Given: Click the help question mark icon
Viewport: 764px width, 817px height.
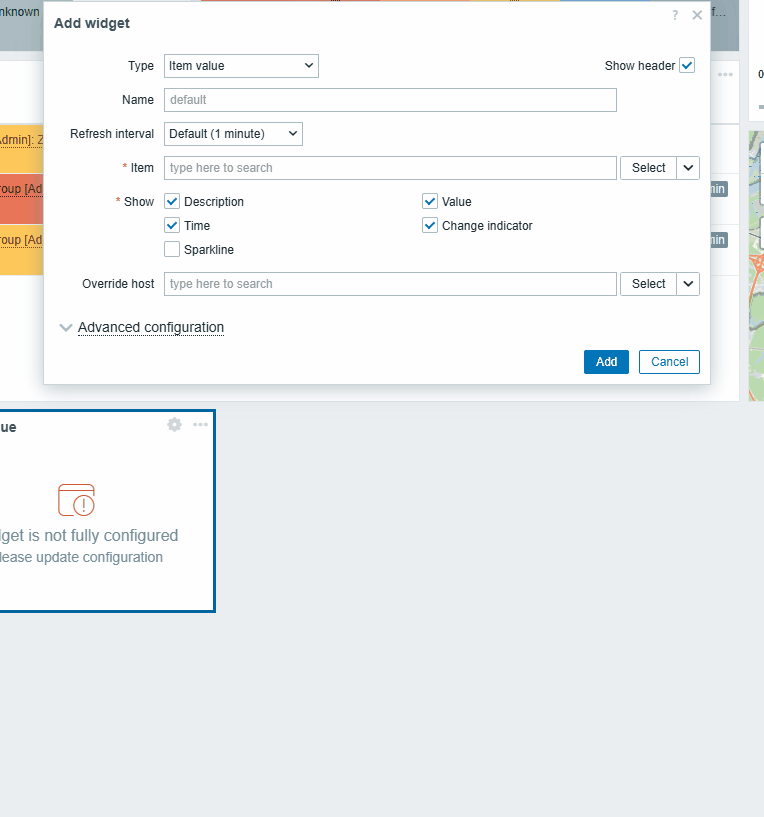Looking at the screenshot, I should click(675, 16).
